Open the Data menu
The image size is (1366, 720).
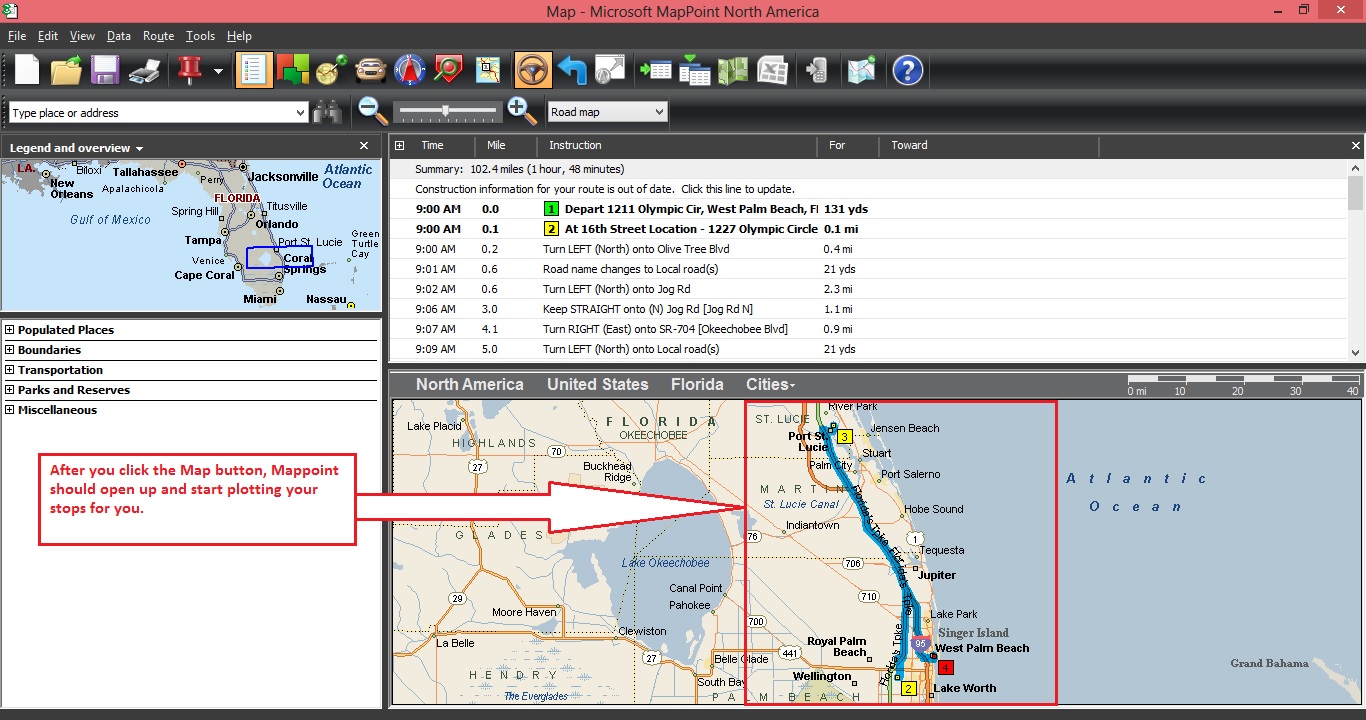(x=119, y=36)
